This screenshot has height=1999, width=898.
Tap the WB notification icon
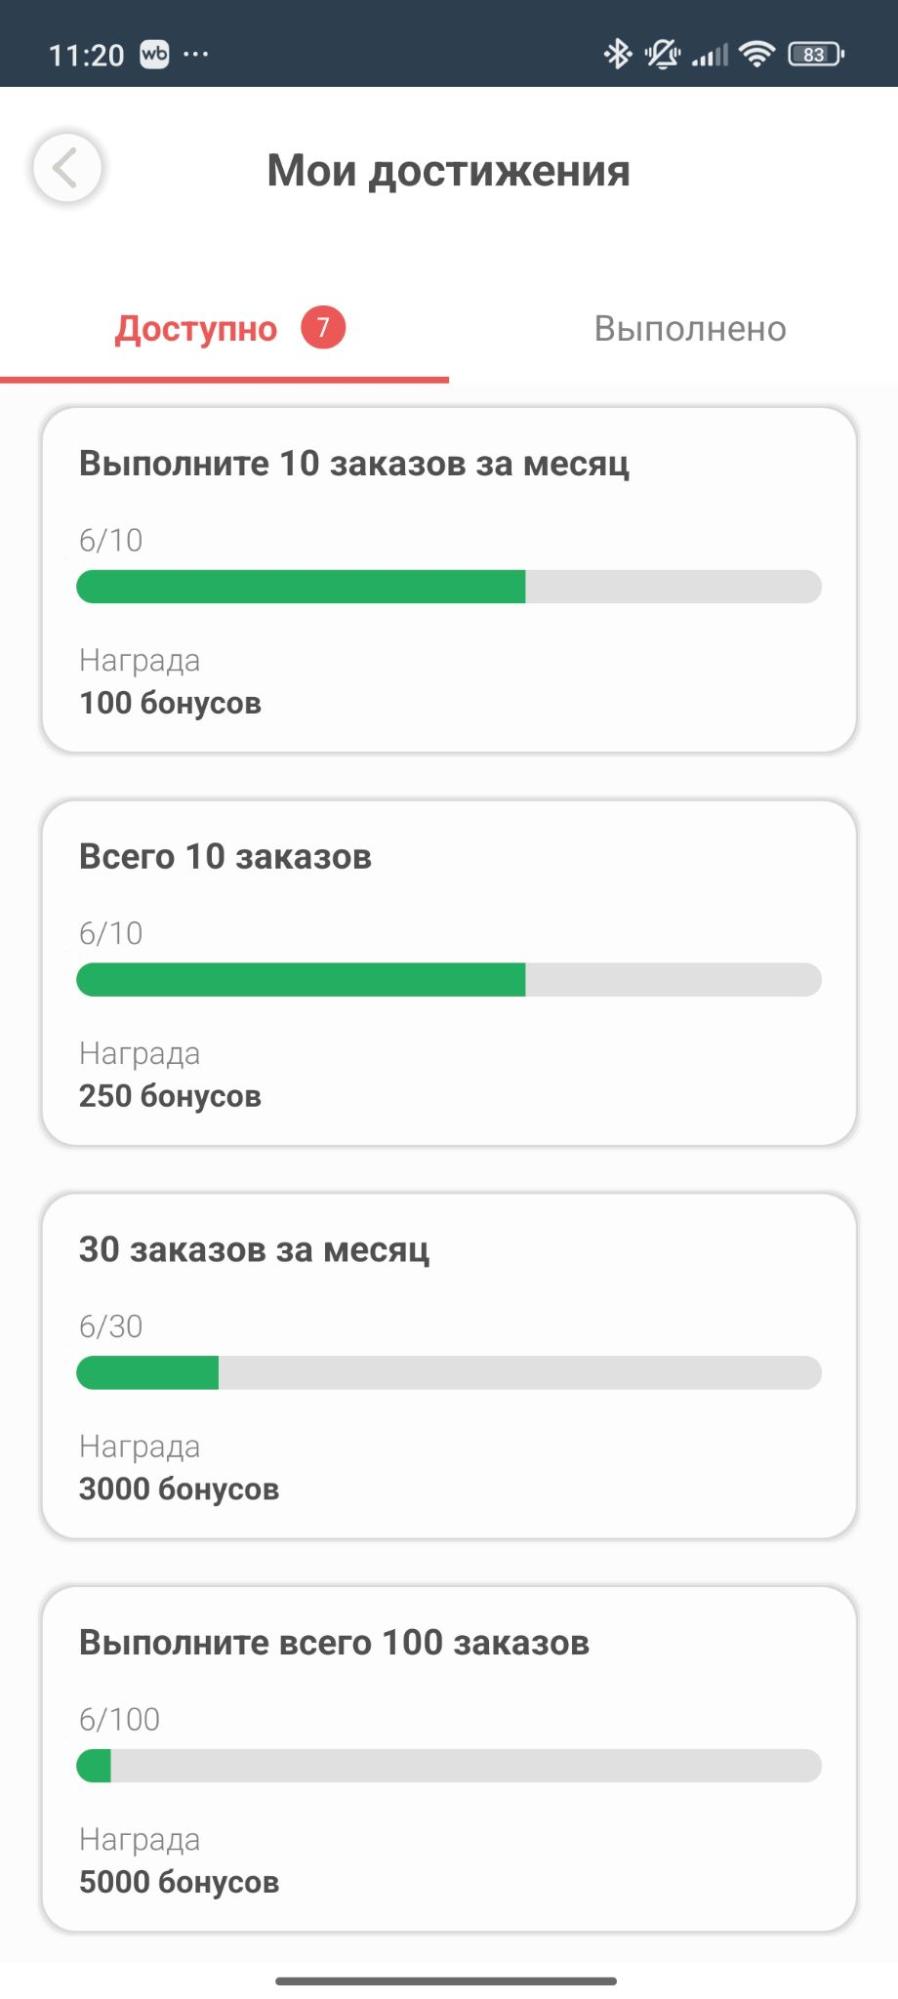154,54
